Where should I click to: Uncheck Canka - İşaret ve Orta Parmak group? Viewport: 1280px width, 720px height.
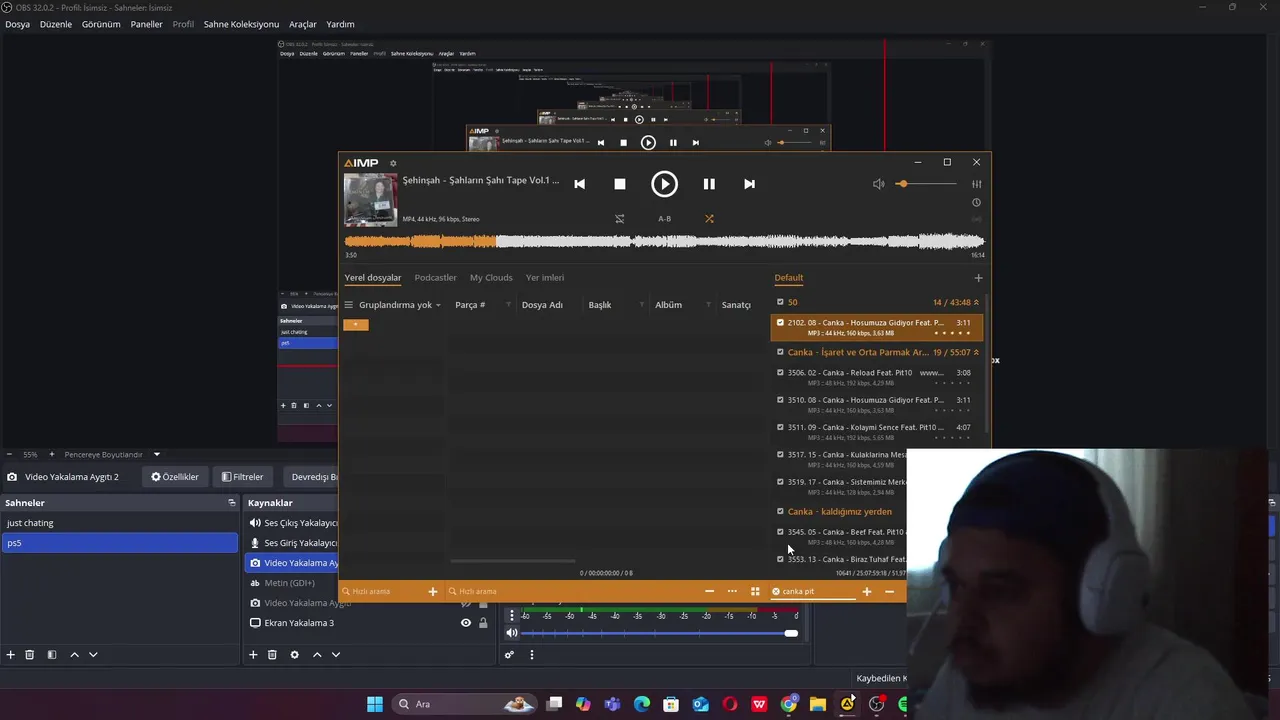tap(780, 352)
